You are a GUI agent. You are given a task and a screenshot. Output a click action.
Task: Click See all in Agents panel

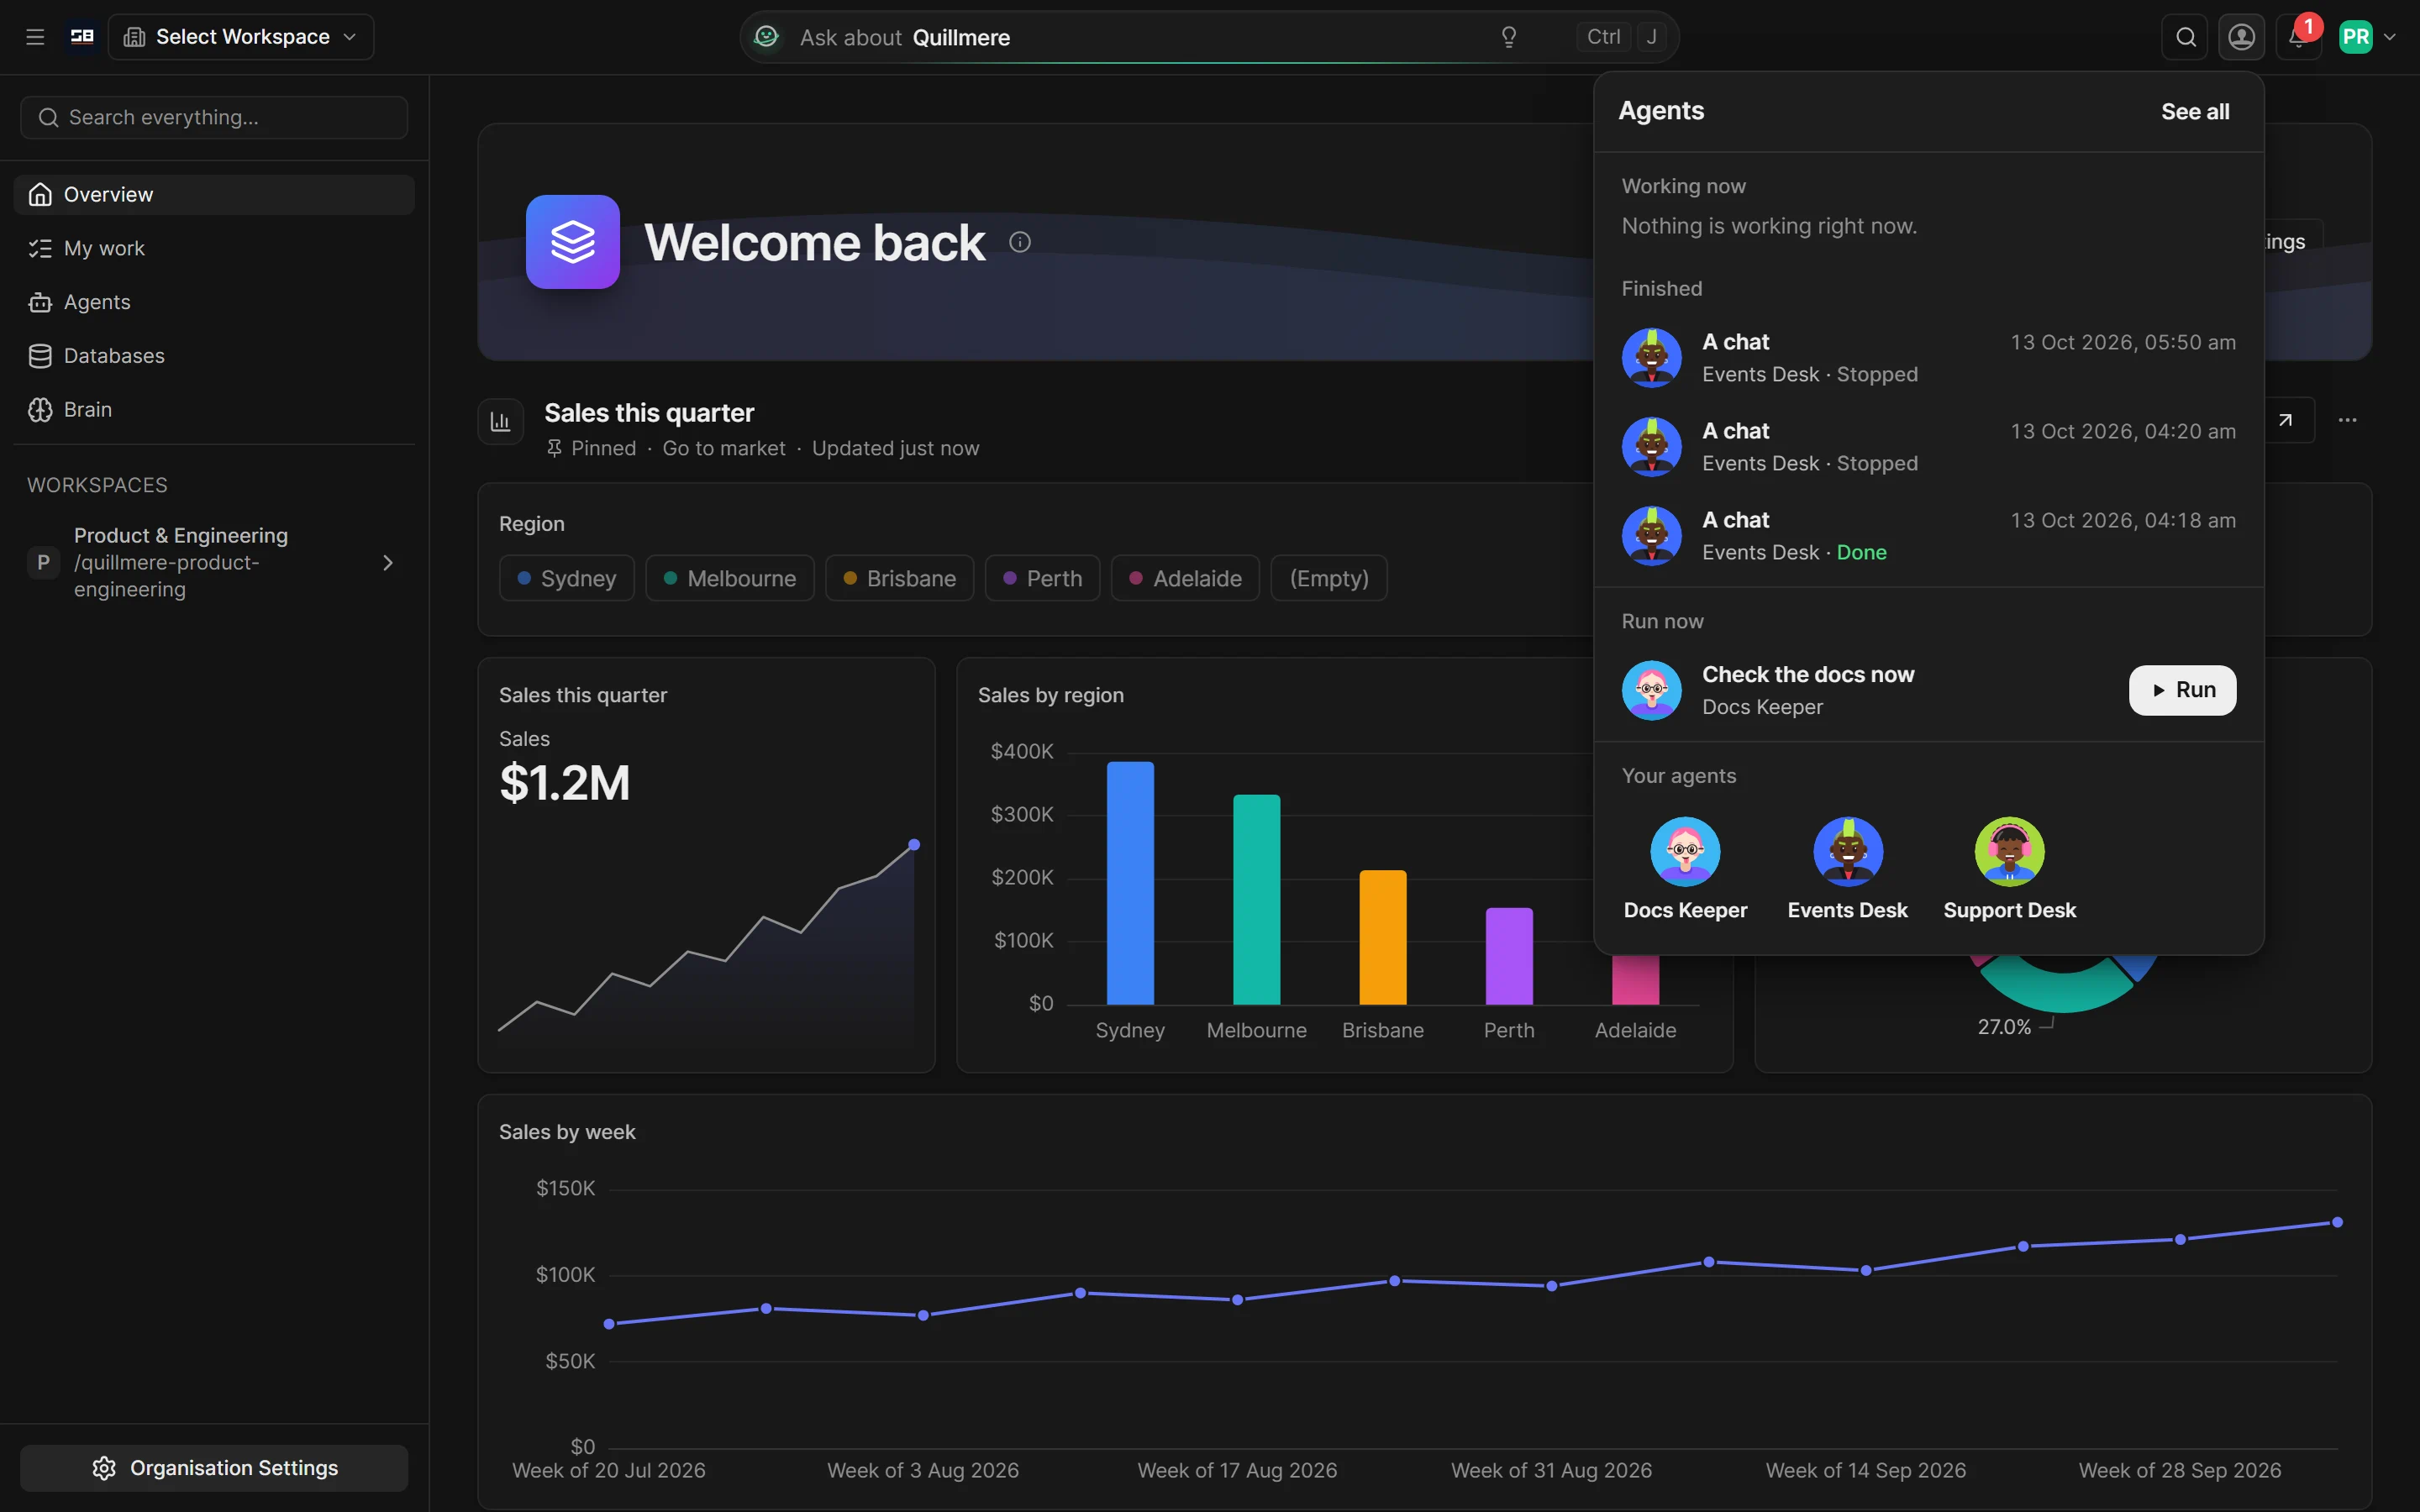coord(2195,112)
